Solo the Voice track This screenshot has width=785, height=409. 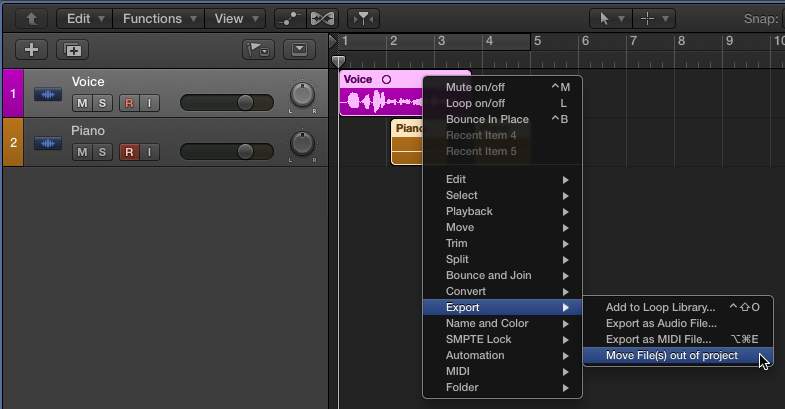[103, 103]
